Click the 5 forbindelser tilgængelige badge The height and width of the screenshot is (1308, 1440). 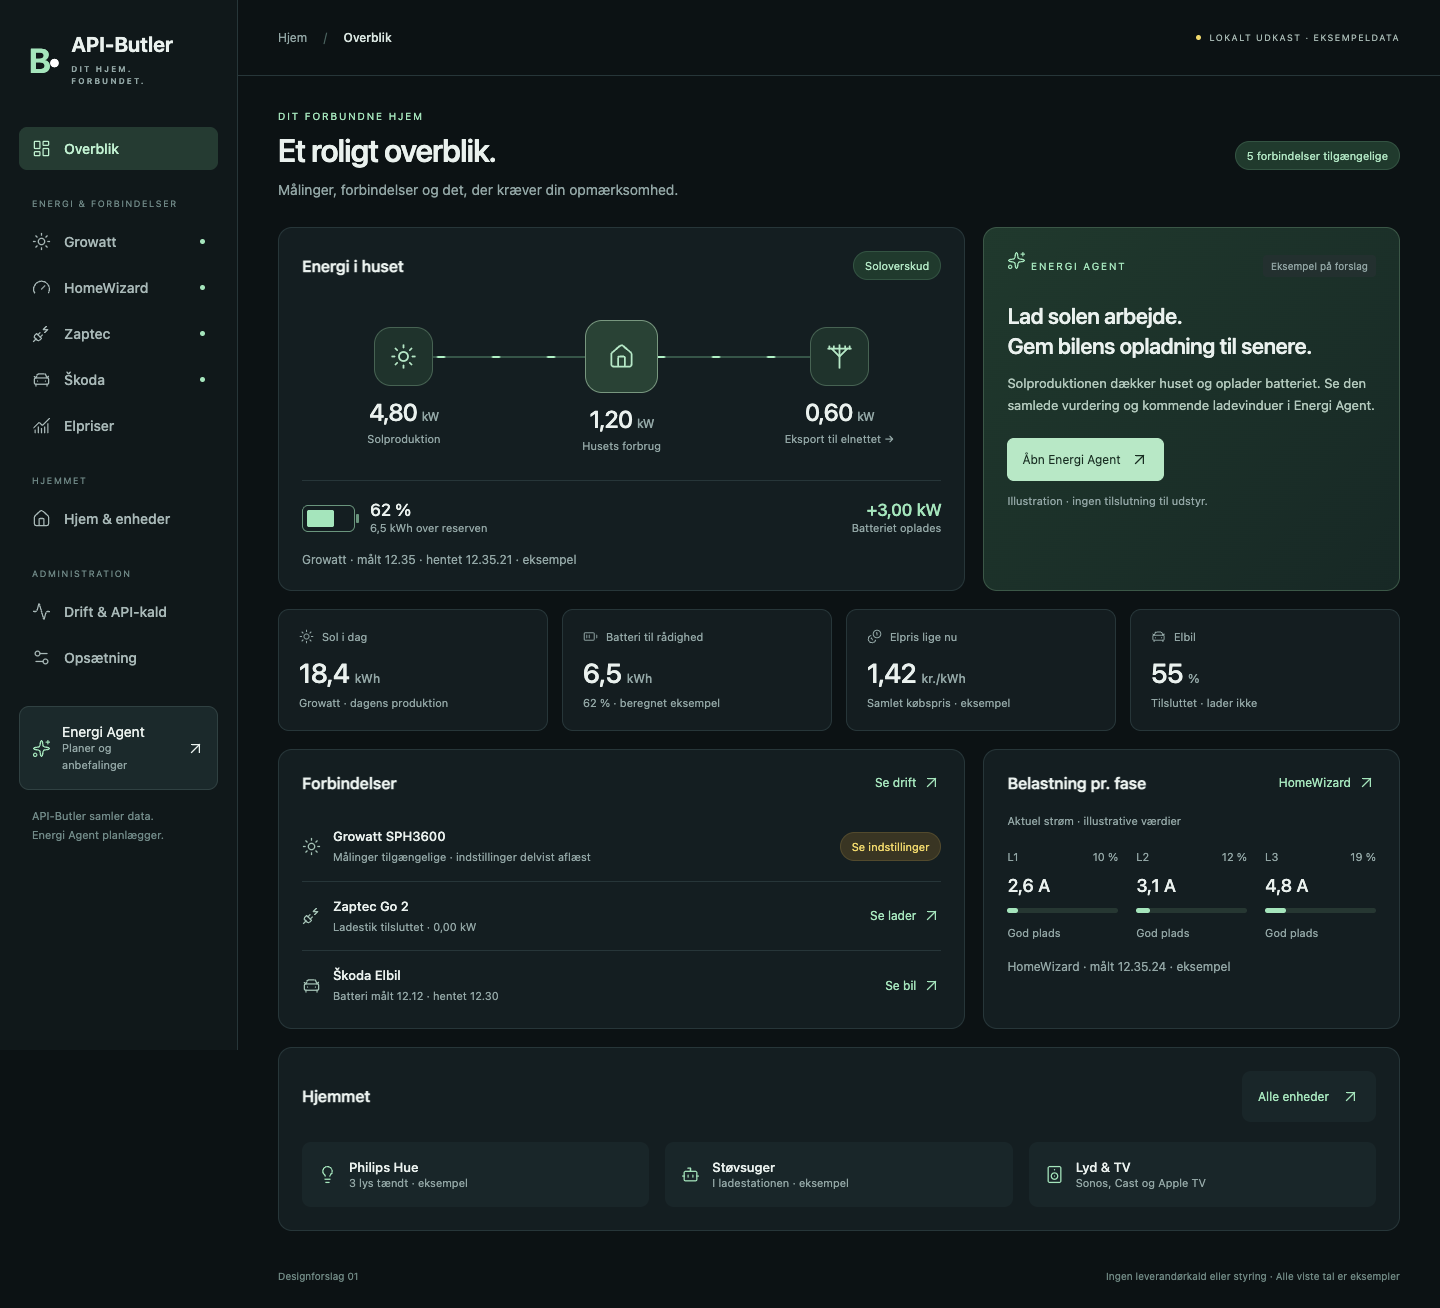click(x=1317, y=156)
